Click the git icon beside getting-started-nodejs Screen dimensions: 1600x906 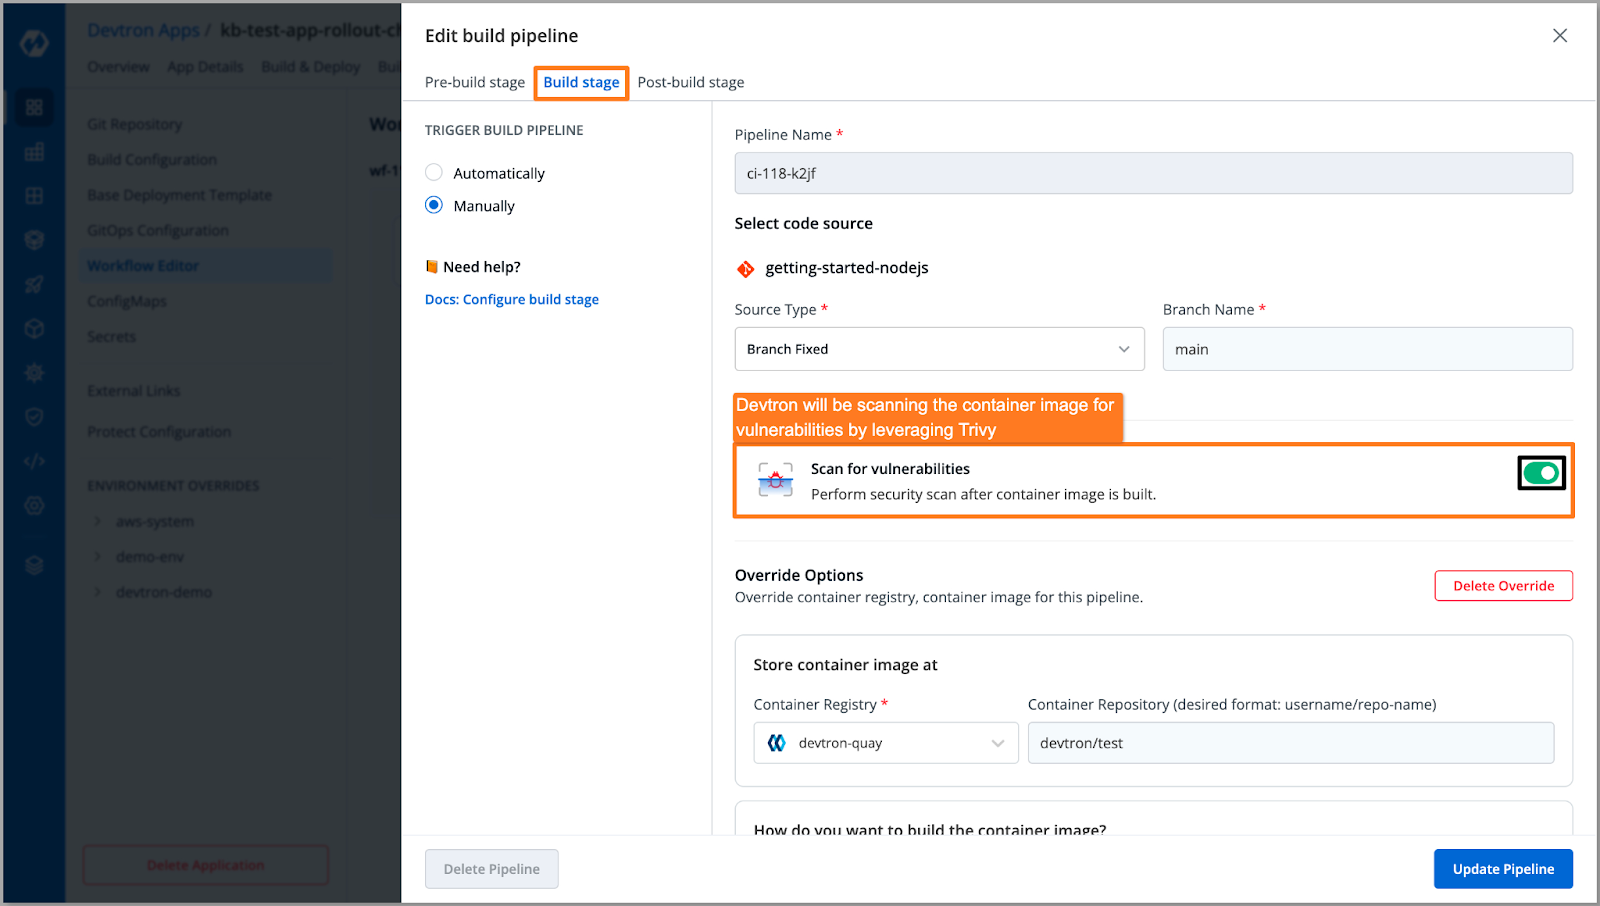(746, 268)
